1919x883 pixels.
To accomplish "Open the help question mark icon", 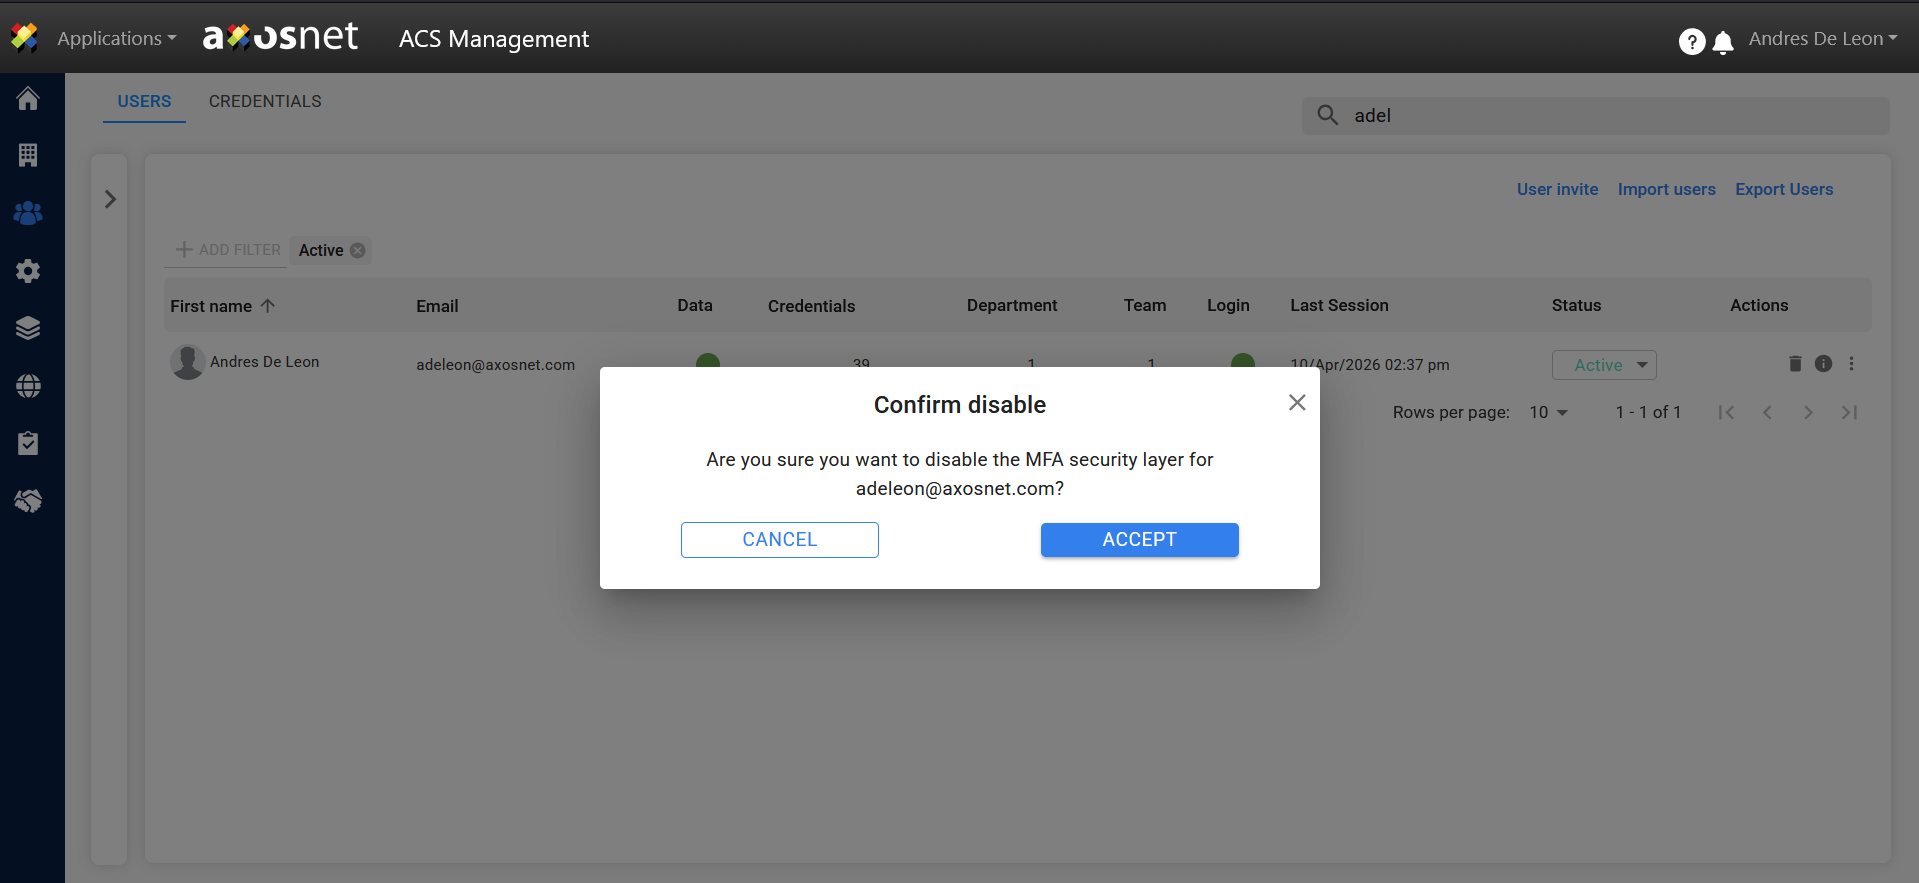I will click(1691, 41).
